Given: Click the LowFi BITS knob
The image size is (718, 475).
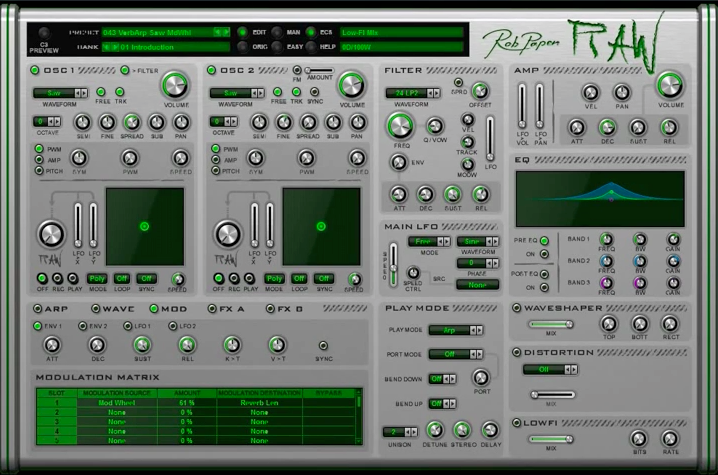Looking at the screenshot, I should [x=639, y=438].
